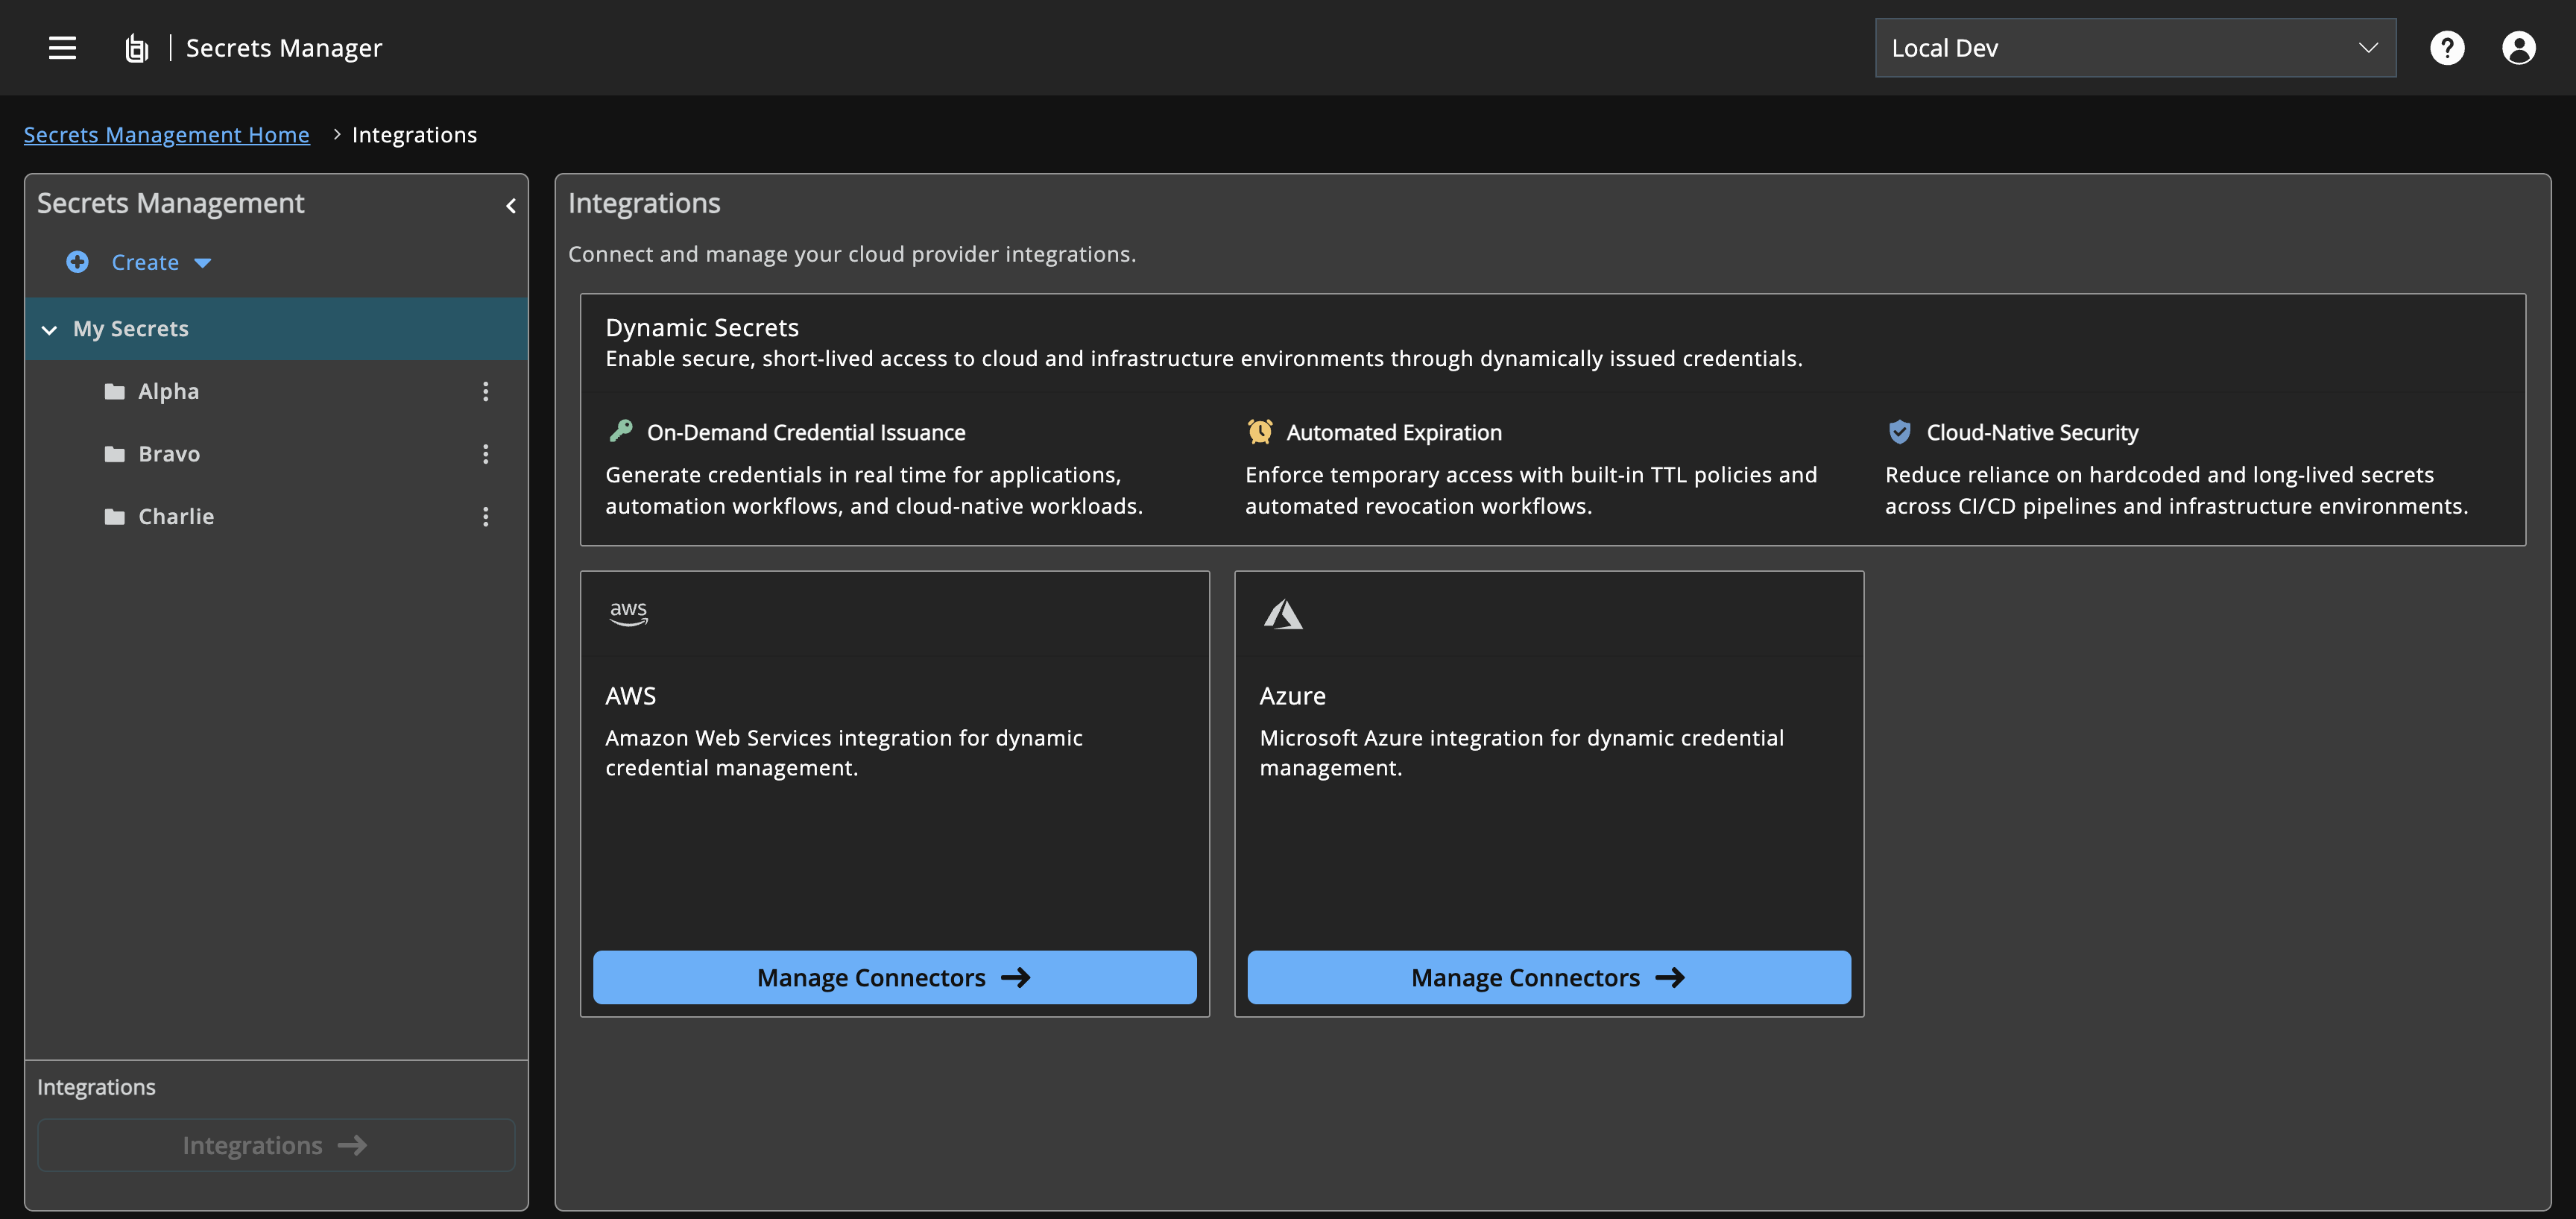Viewport: 2576px width, 1219px height.
Task: Click Manage Connectors for AWS
Action: click(894, 977)
